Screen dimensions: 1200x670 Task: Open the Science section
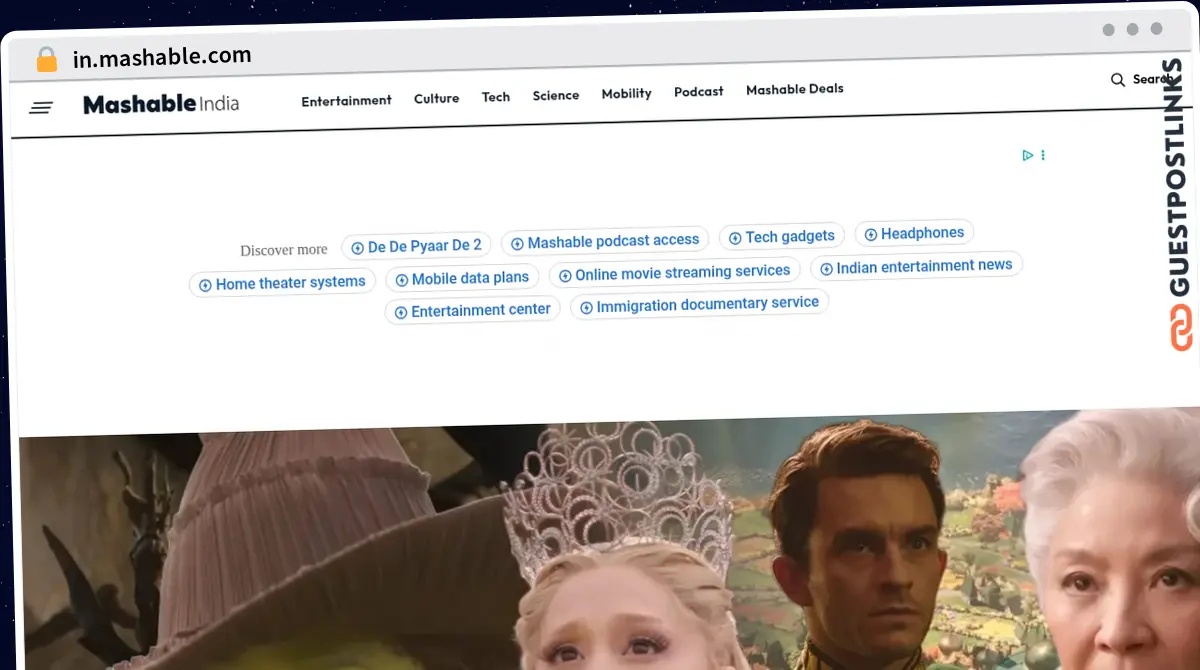tap(555, 95)
